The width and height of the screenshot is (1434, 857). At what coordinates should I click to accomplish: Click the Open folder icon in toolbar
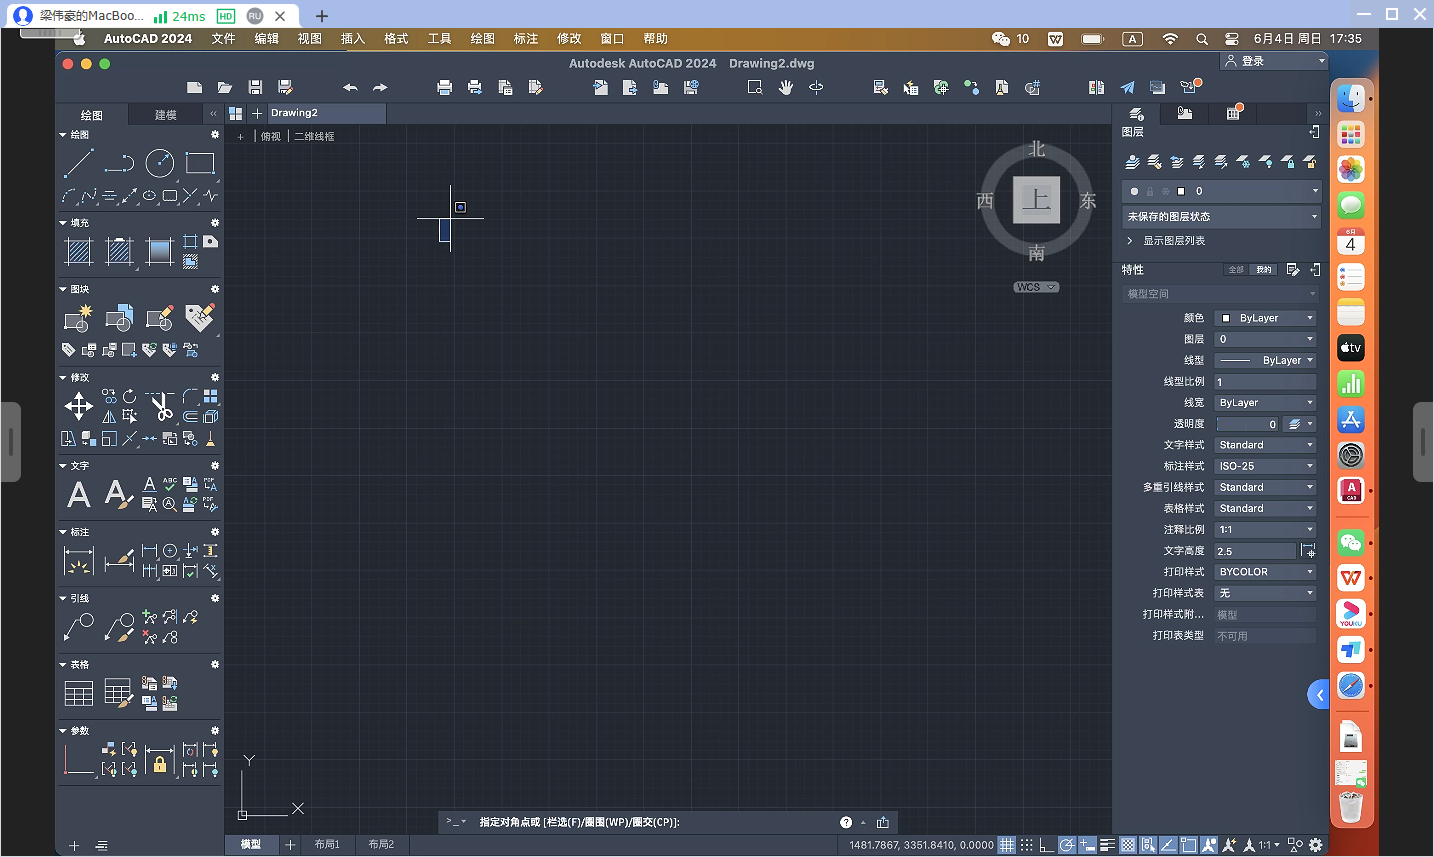[x=225, y=88]
